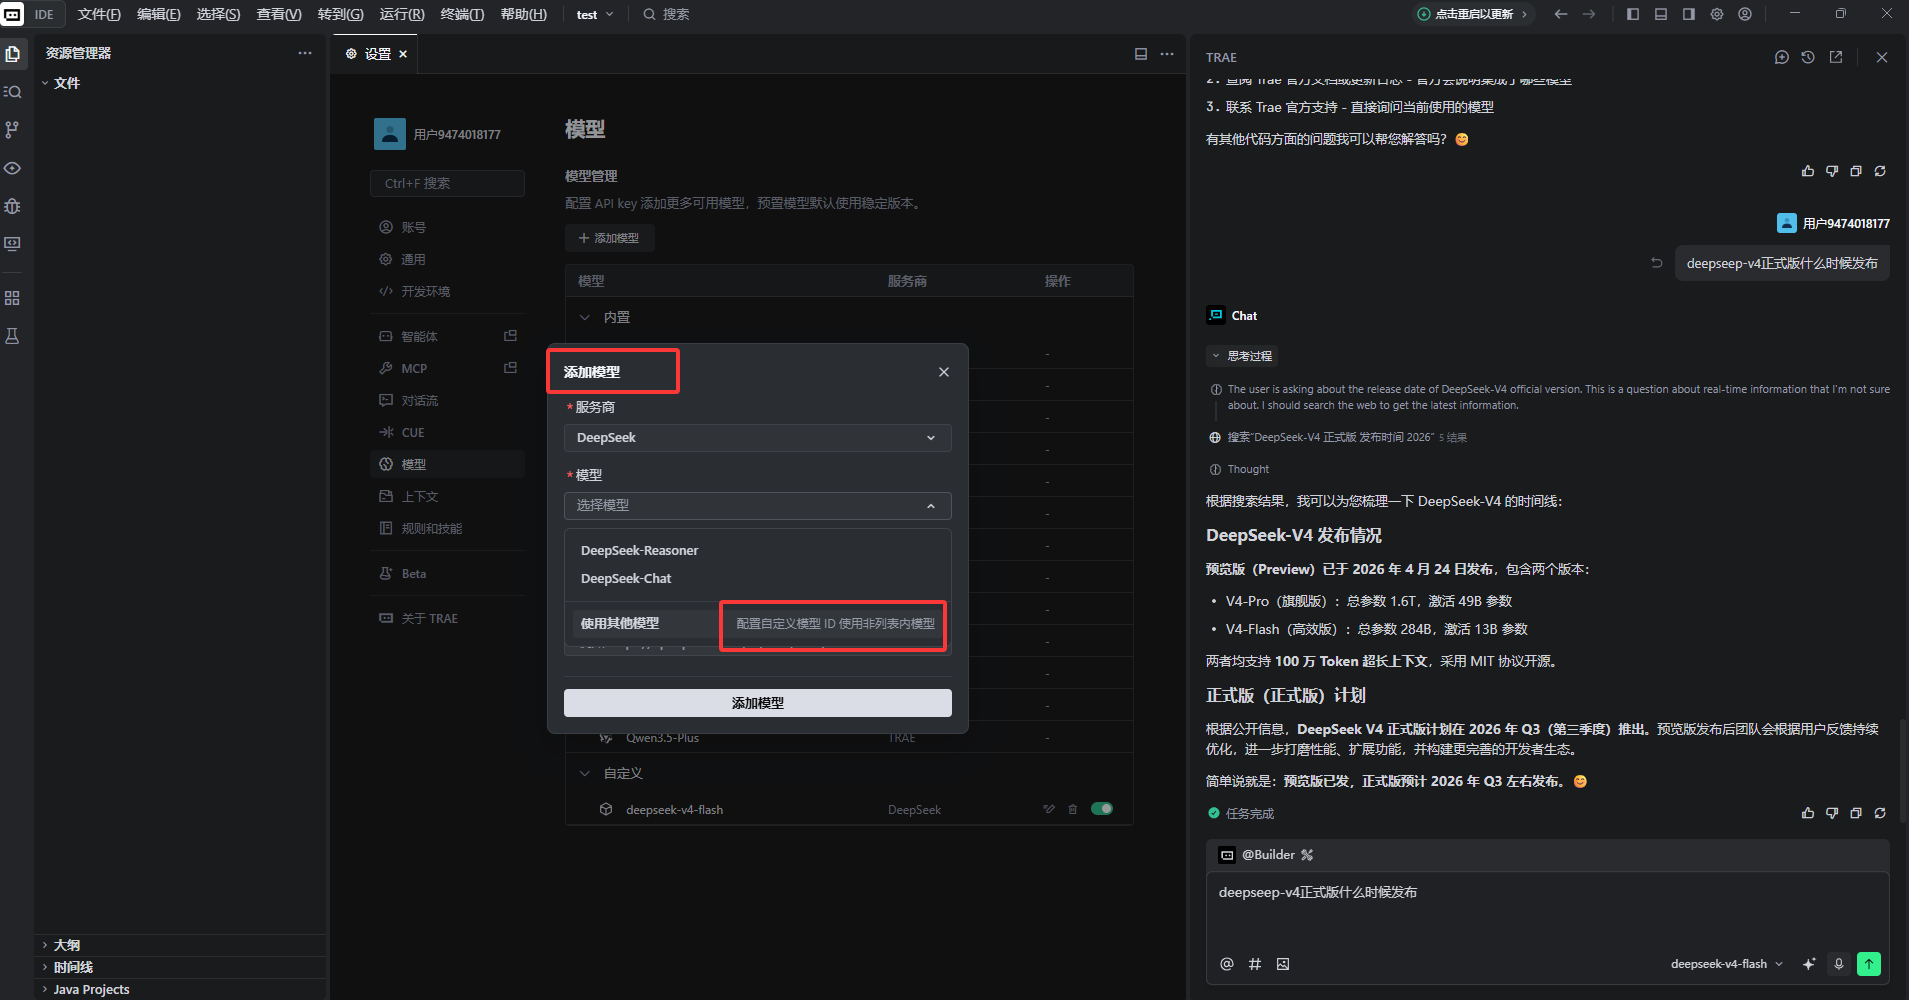This screenshot has height=1000, width=1909.
Task: Open chat history in TRAE panel
Action: coord(1808,57)
